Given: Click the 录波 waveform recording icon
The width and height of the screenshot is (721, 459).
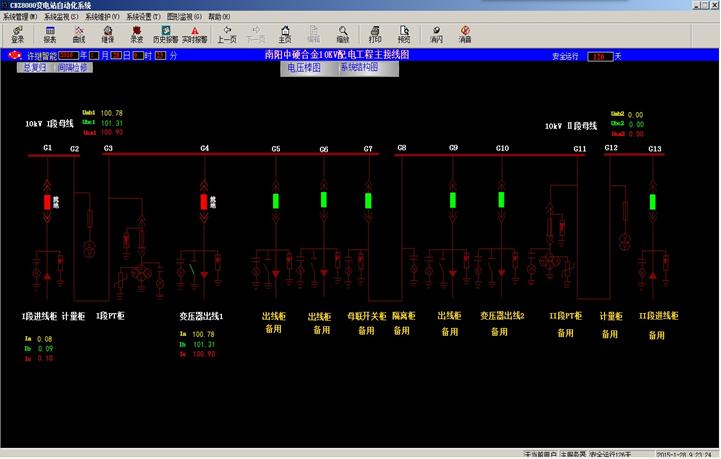Looking at the screenshot, I should [x=136, y=35].
